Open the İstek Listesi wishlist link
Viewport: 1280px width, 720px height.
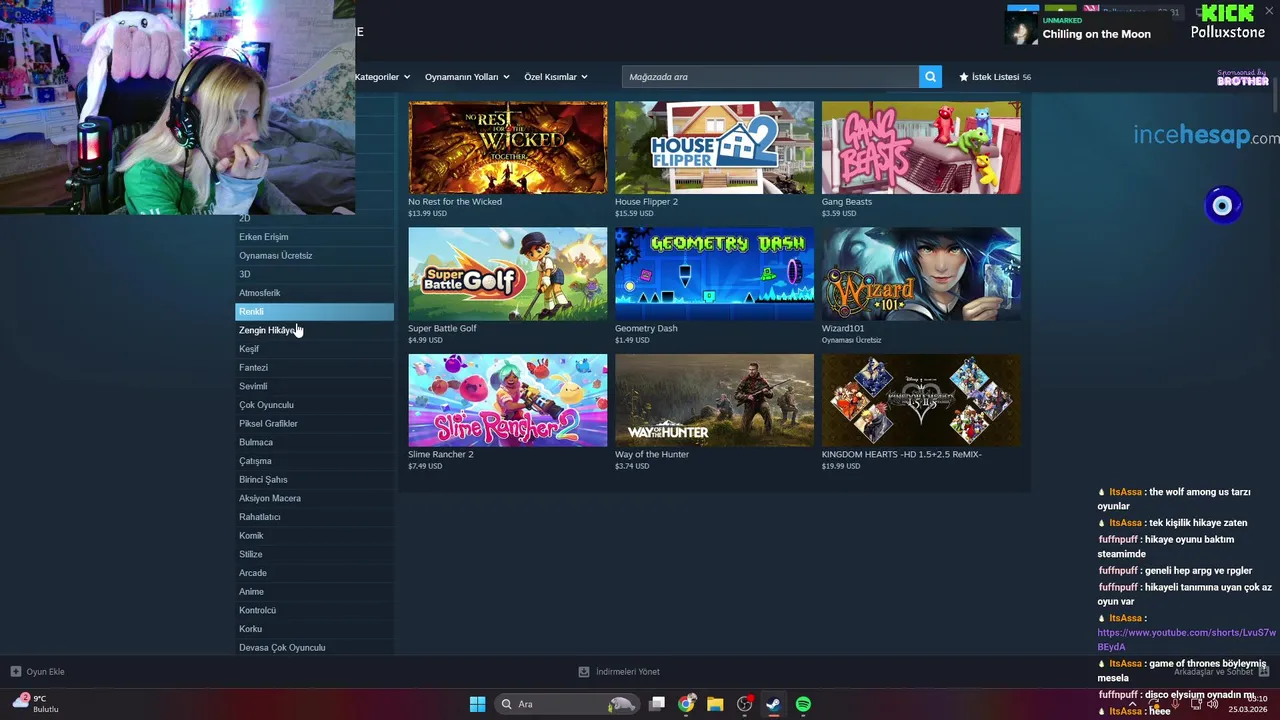995,77
